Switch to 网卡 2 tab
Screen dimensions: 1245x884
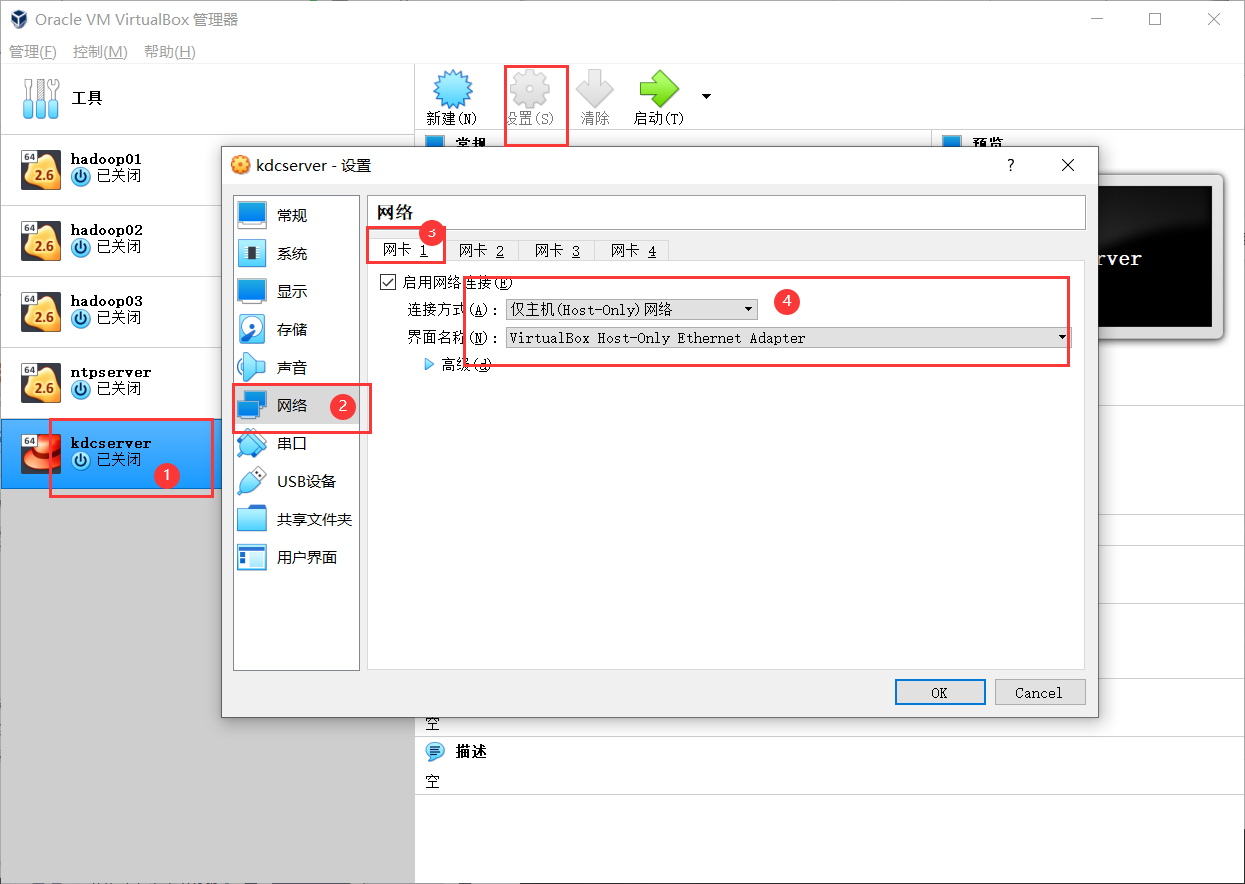[x=481, y=250]
